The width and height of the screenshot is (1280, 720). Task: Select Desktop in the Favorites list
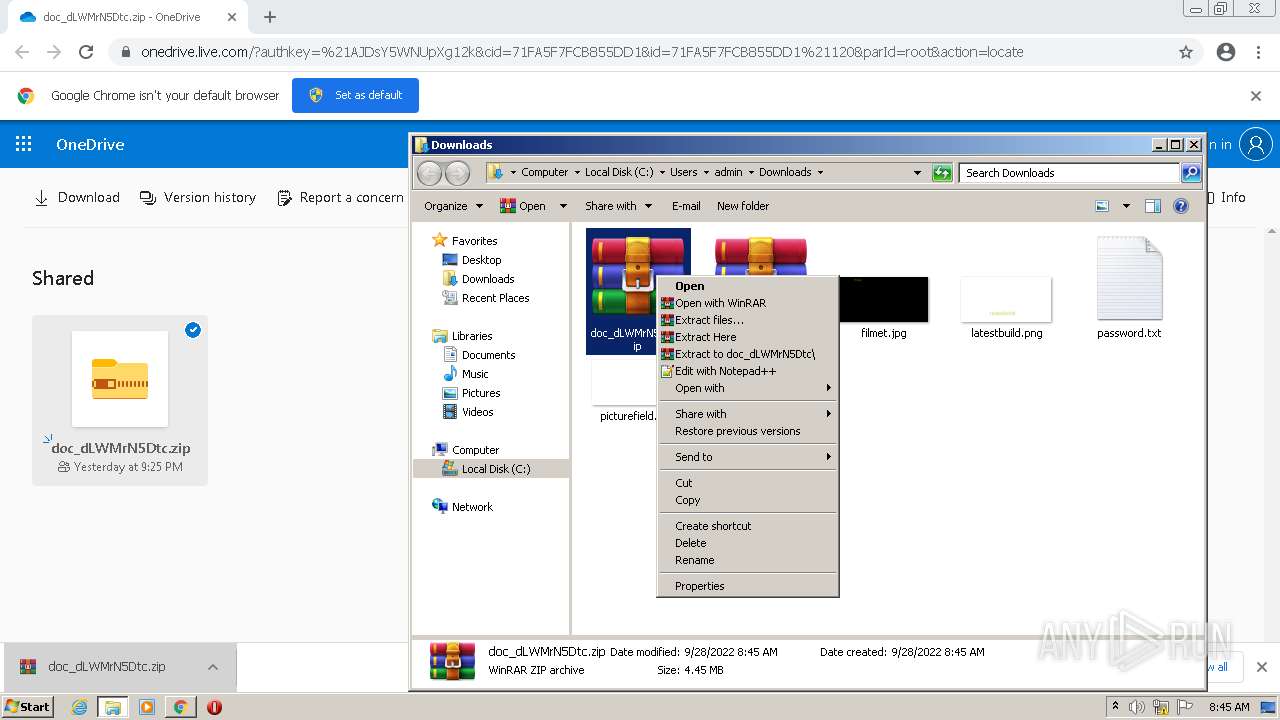471,260
